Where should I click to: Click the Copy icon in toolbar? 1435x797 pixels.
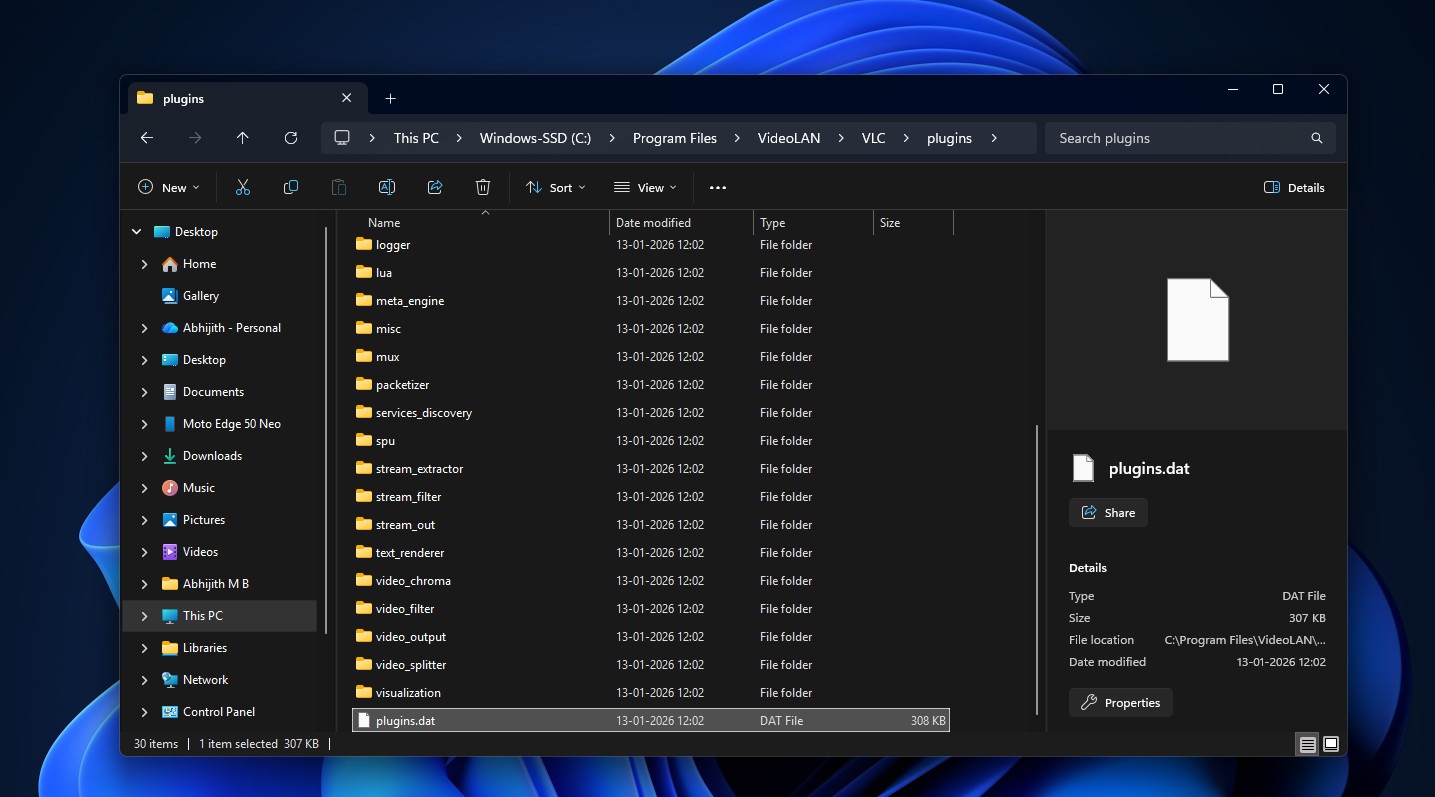(x=291, y=187)
